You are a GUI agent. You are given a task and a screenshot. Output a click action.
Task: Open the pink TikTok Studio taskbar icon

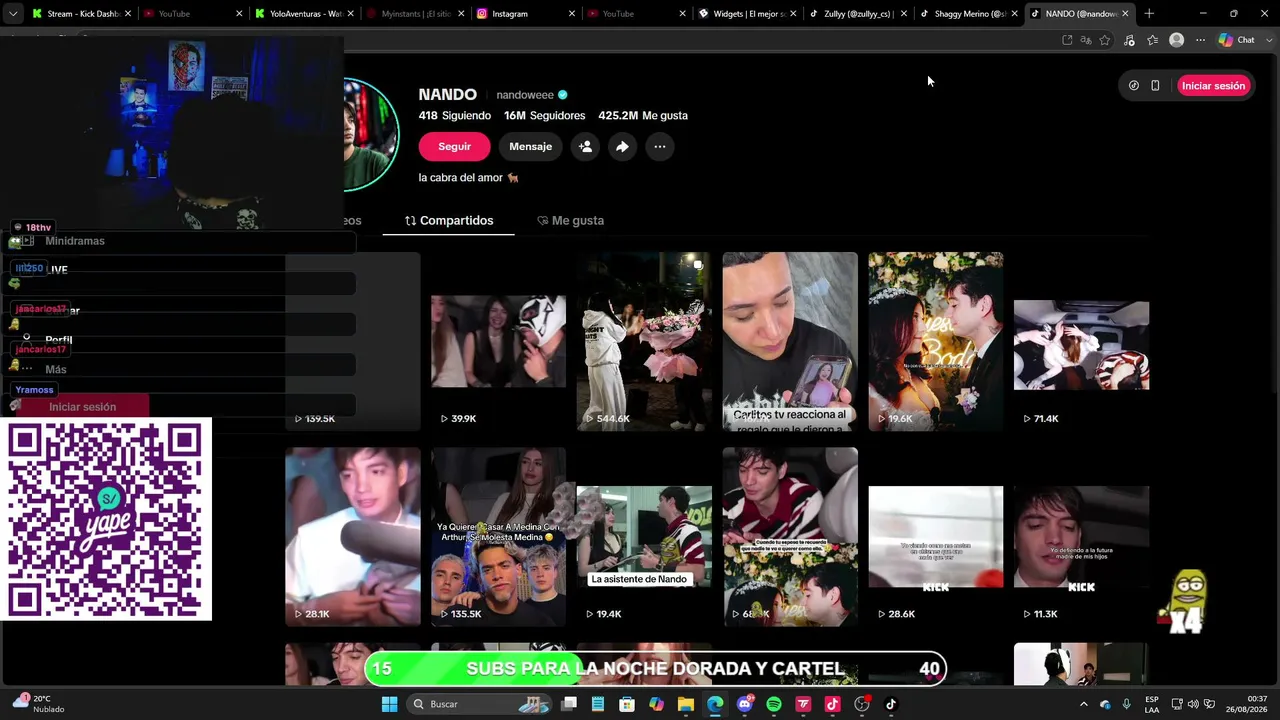(832, 704)
